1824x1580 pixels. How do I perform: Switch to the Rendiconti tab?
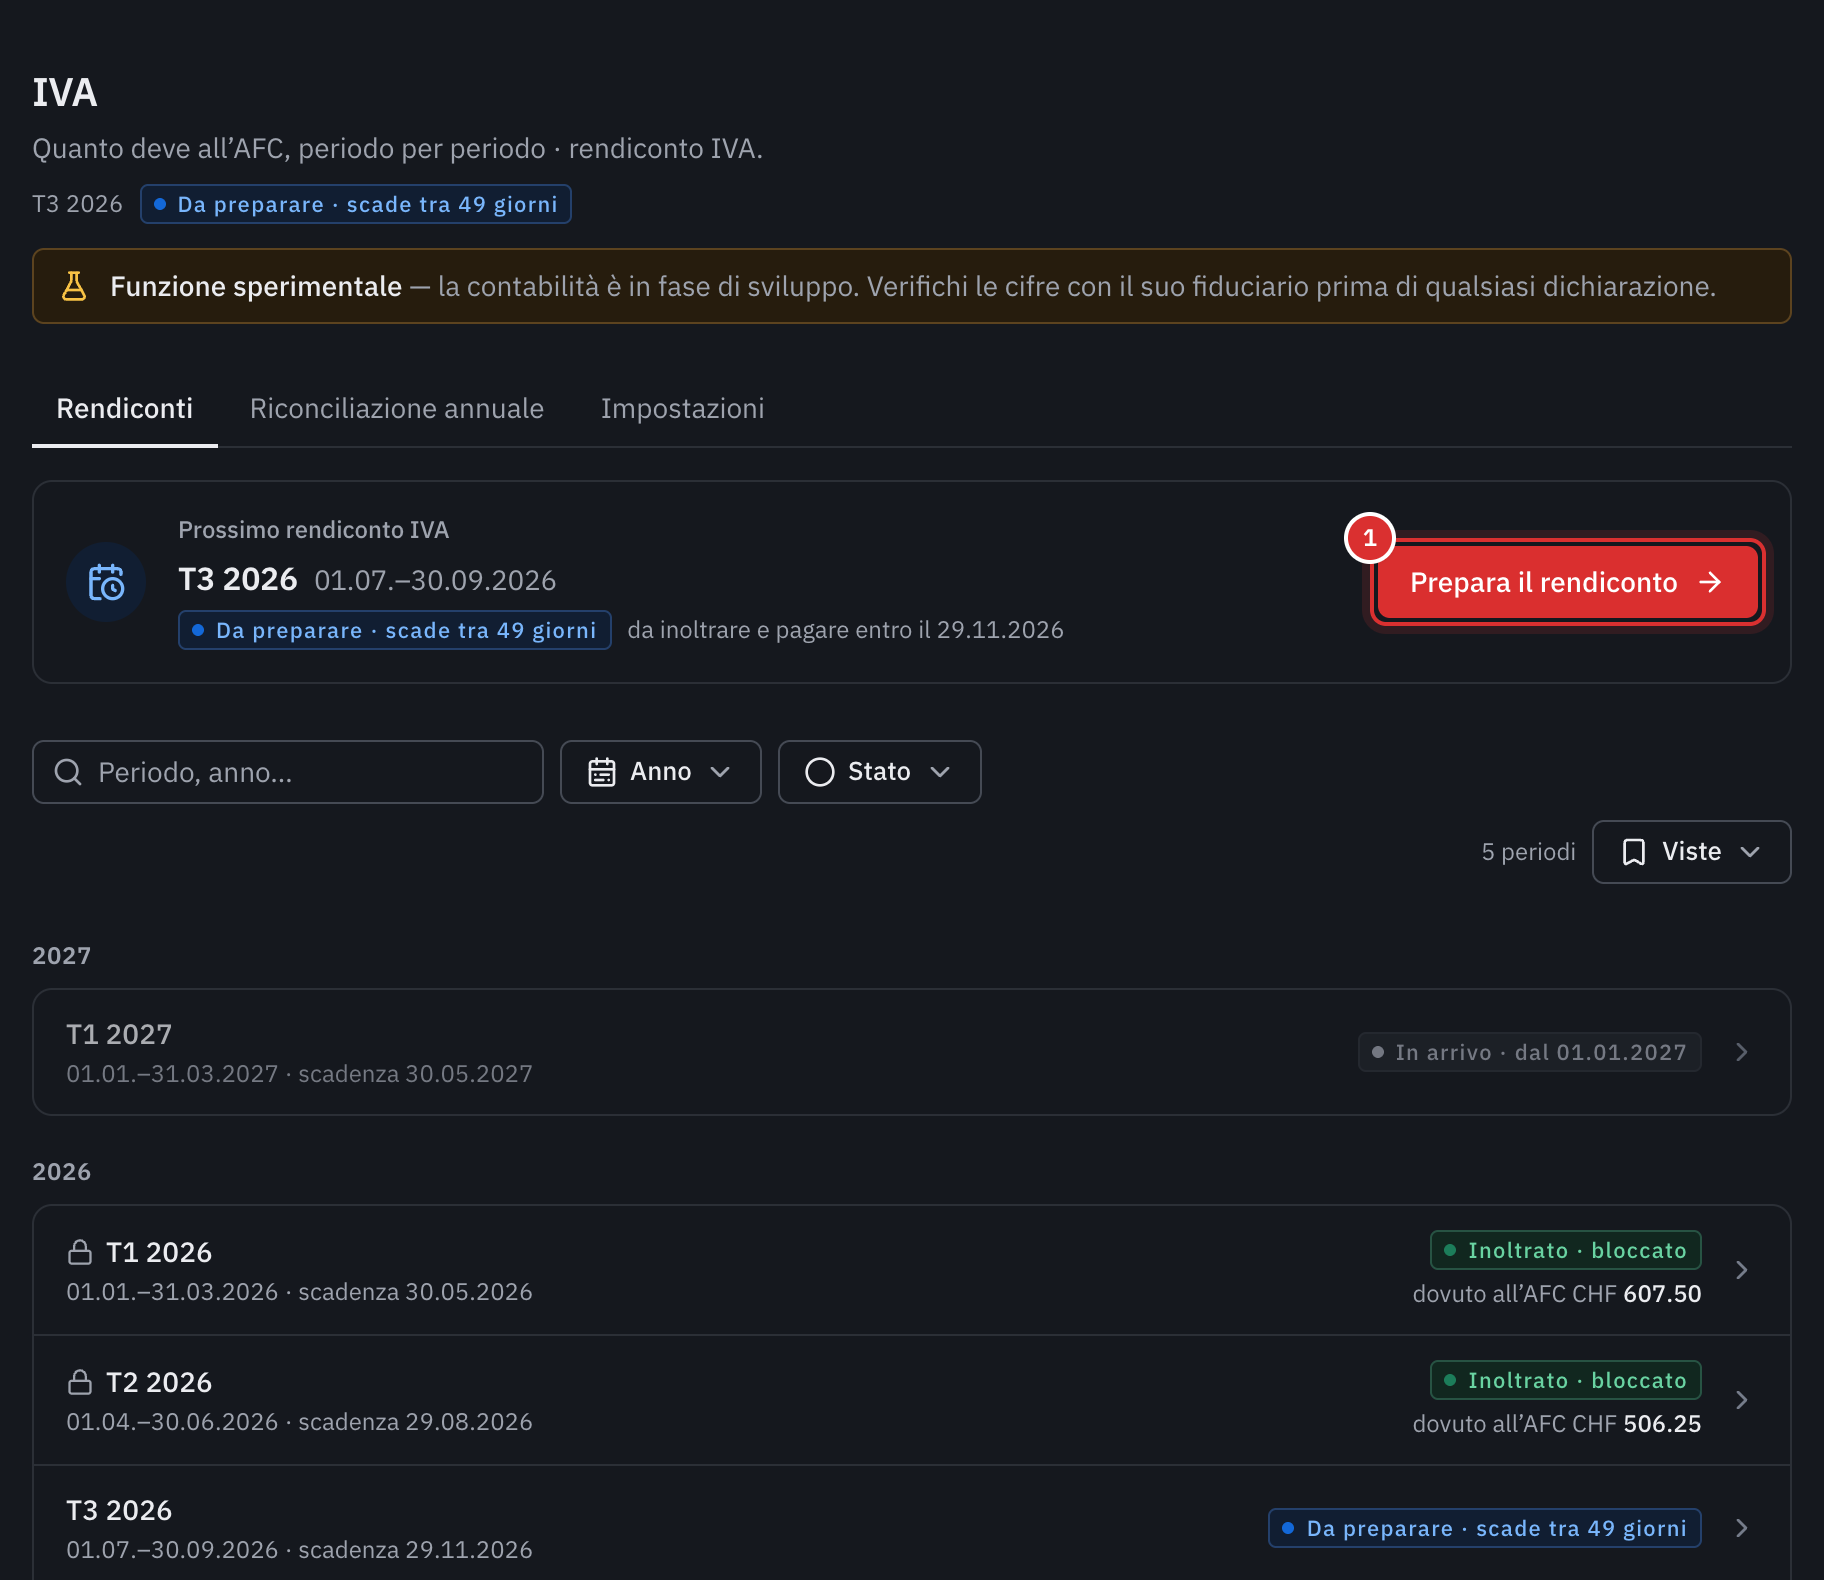coord(125,408)
